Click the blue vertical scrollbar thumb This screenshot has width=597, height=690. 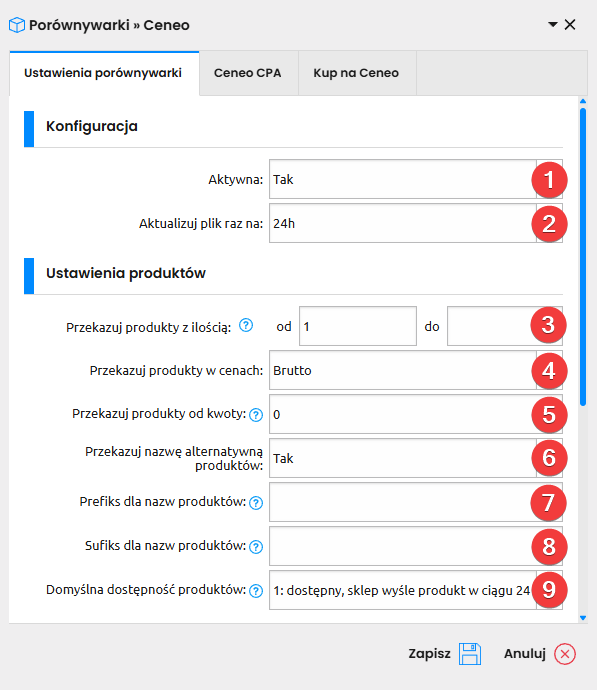coord(583,257)
